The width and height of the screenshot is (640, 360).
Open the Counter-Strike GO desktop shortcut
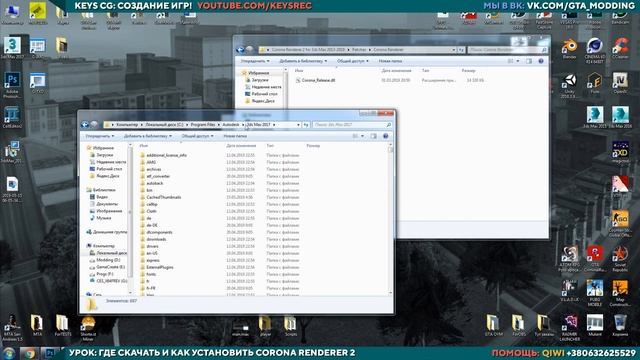pos(620,224)
